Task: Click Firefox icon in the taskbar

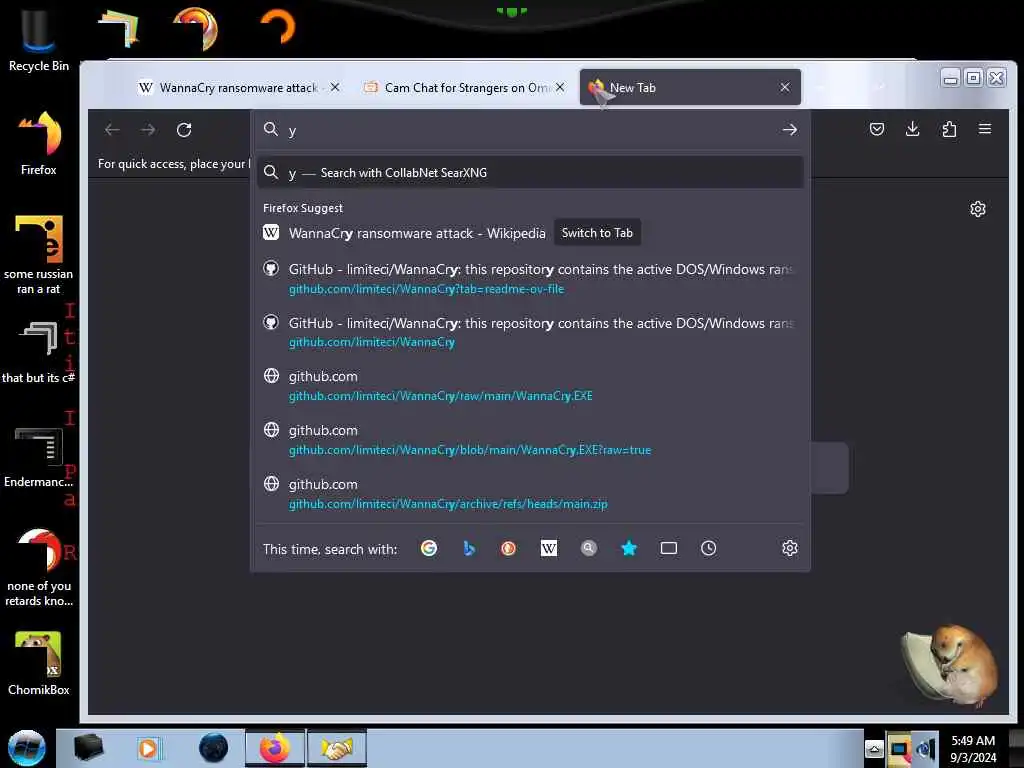Action: point(275,748)
